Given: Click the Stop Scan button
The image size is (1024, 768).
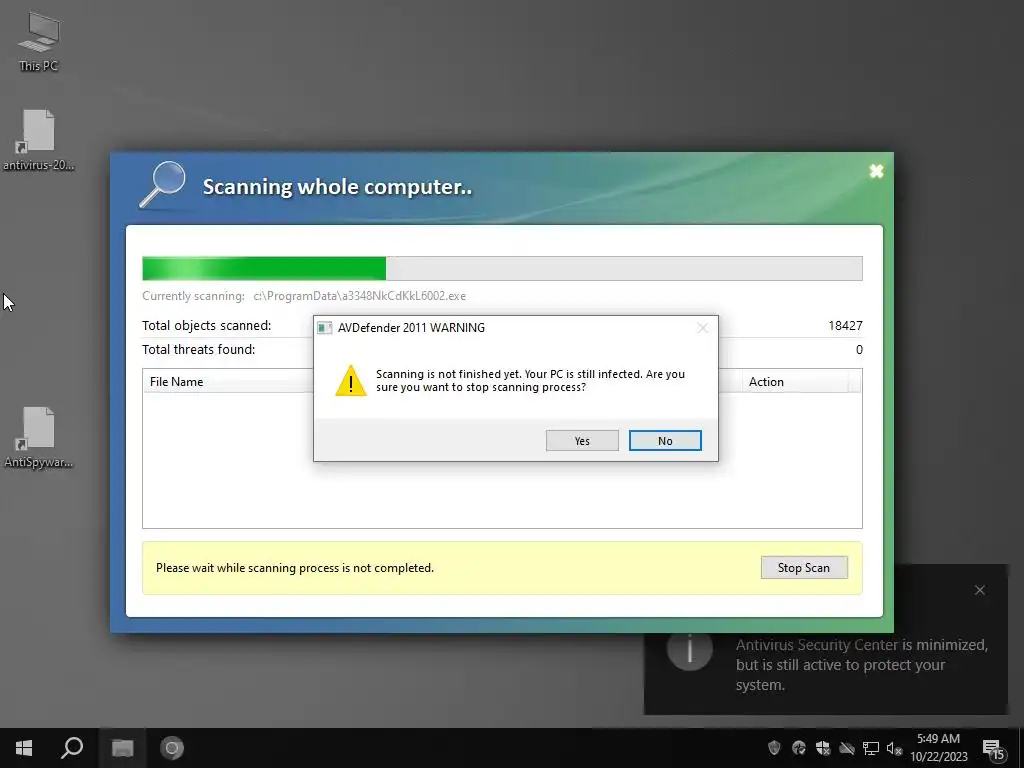Looking at the screenshot, I should pos(804,568).
